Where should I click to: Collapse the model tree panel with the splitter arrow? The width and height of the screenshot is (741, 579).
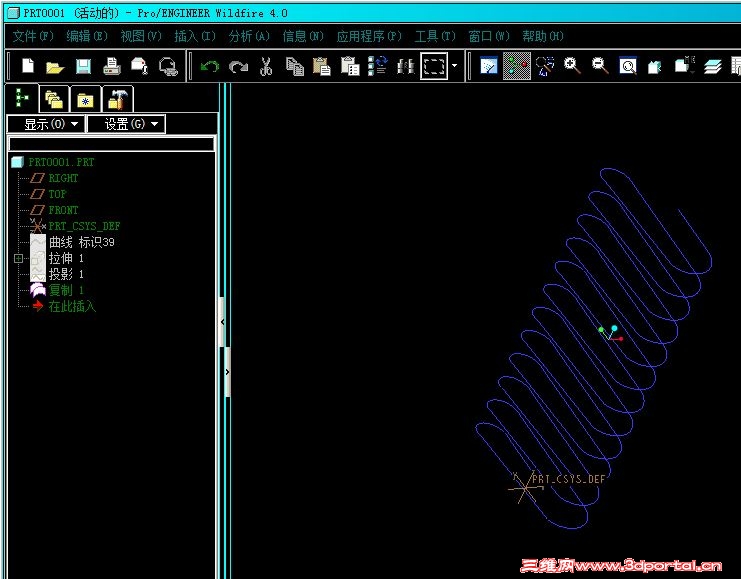coord(223,322)
